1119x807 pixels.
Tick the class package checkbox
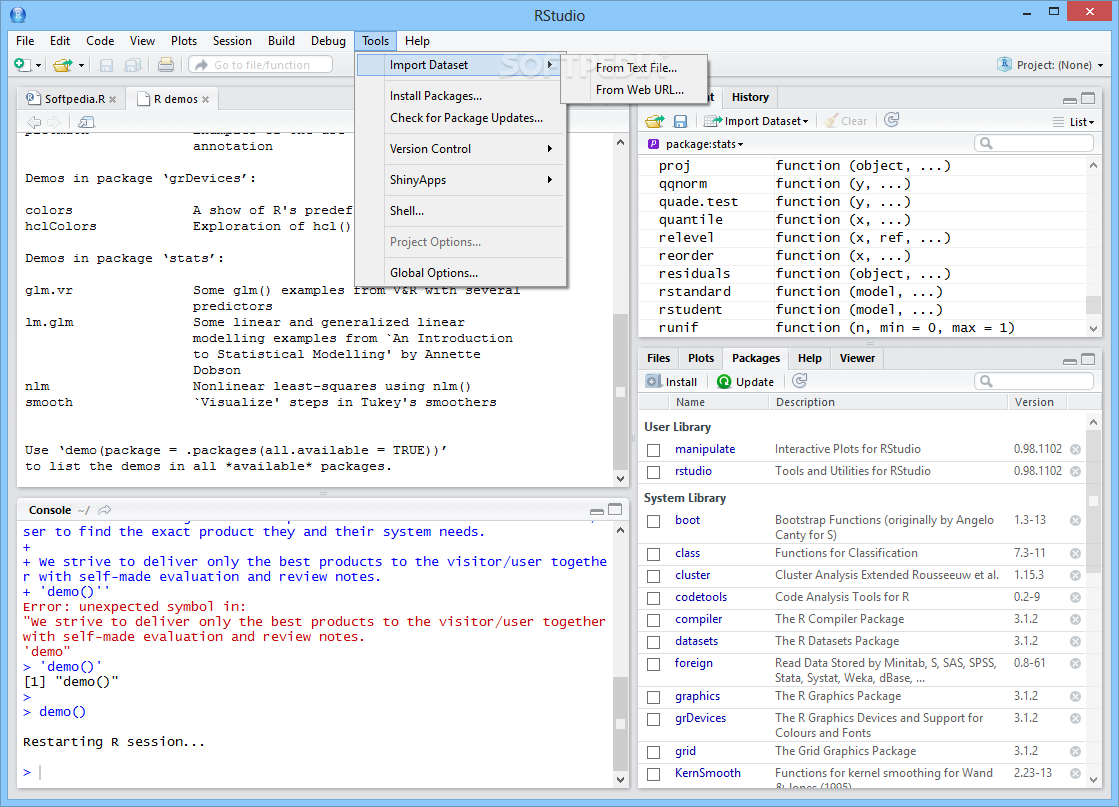654,554
